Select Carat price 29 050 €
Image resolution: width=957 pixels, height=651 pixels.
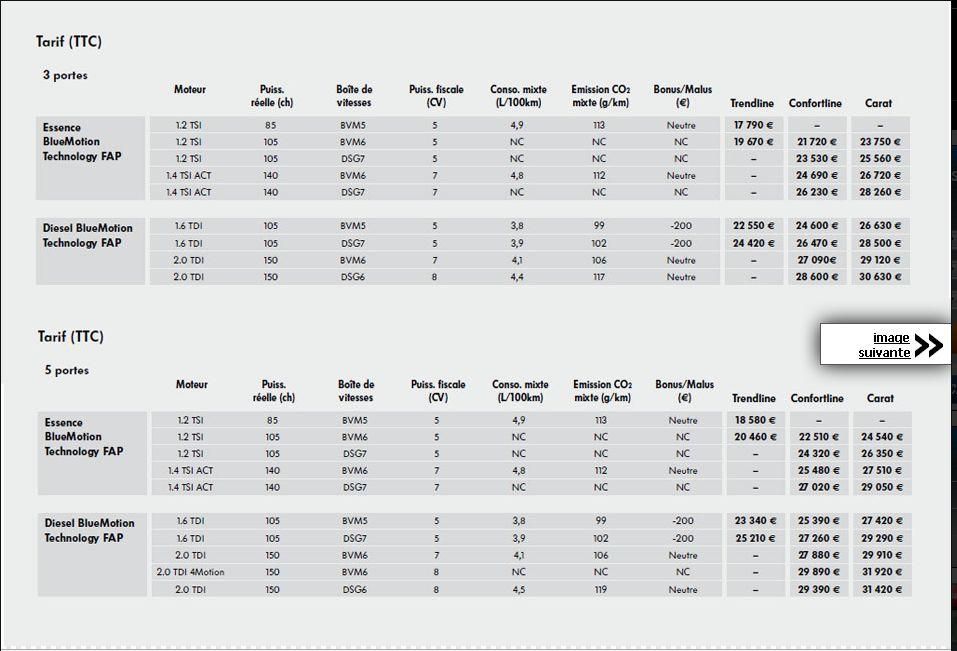[x=882, y=487]
